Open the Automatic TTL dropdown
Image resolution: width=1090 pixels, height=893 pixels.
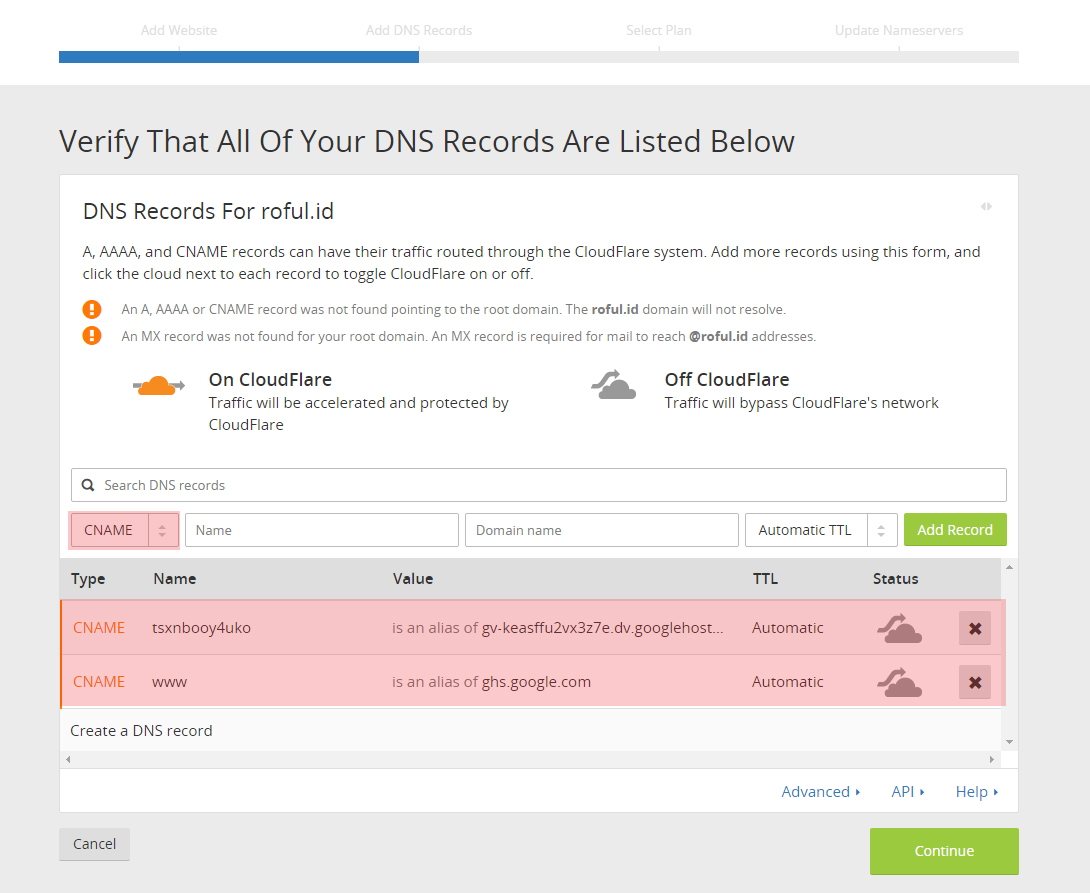820,530
